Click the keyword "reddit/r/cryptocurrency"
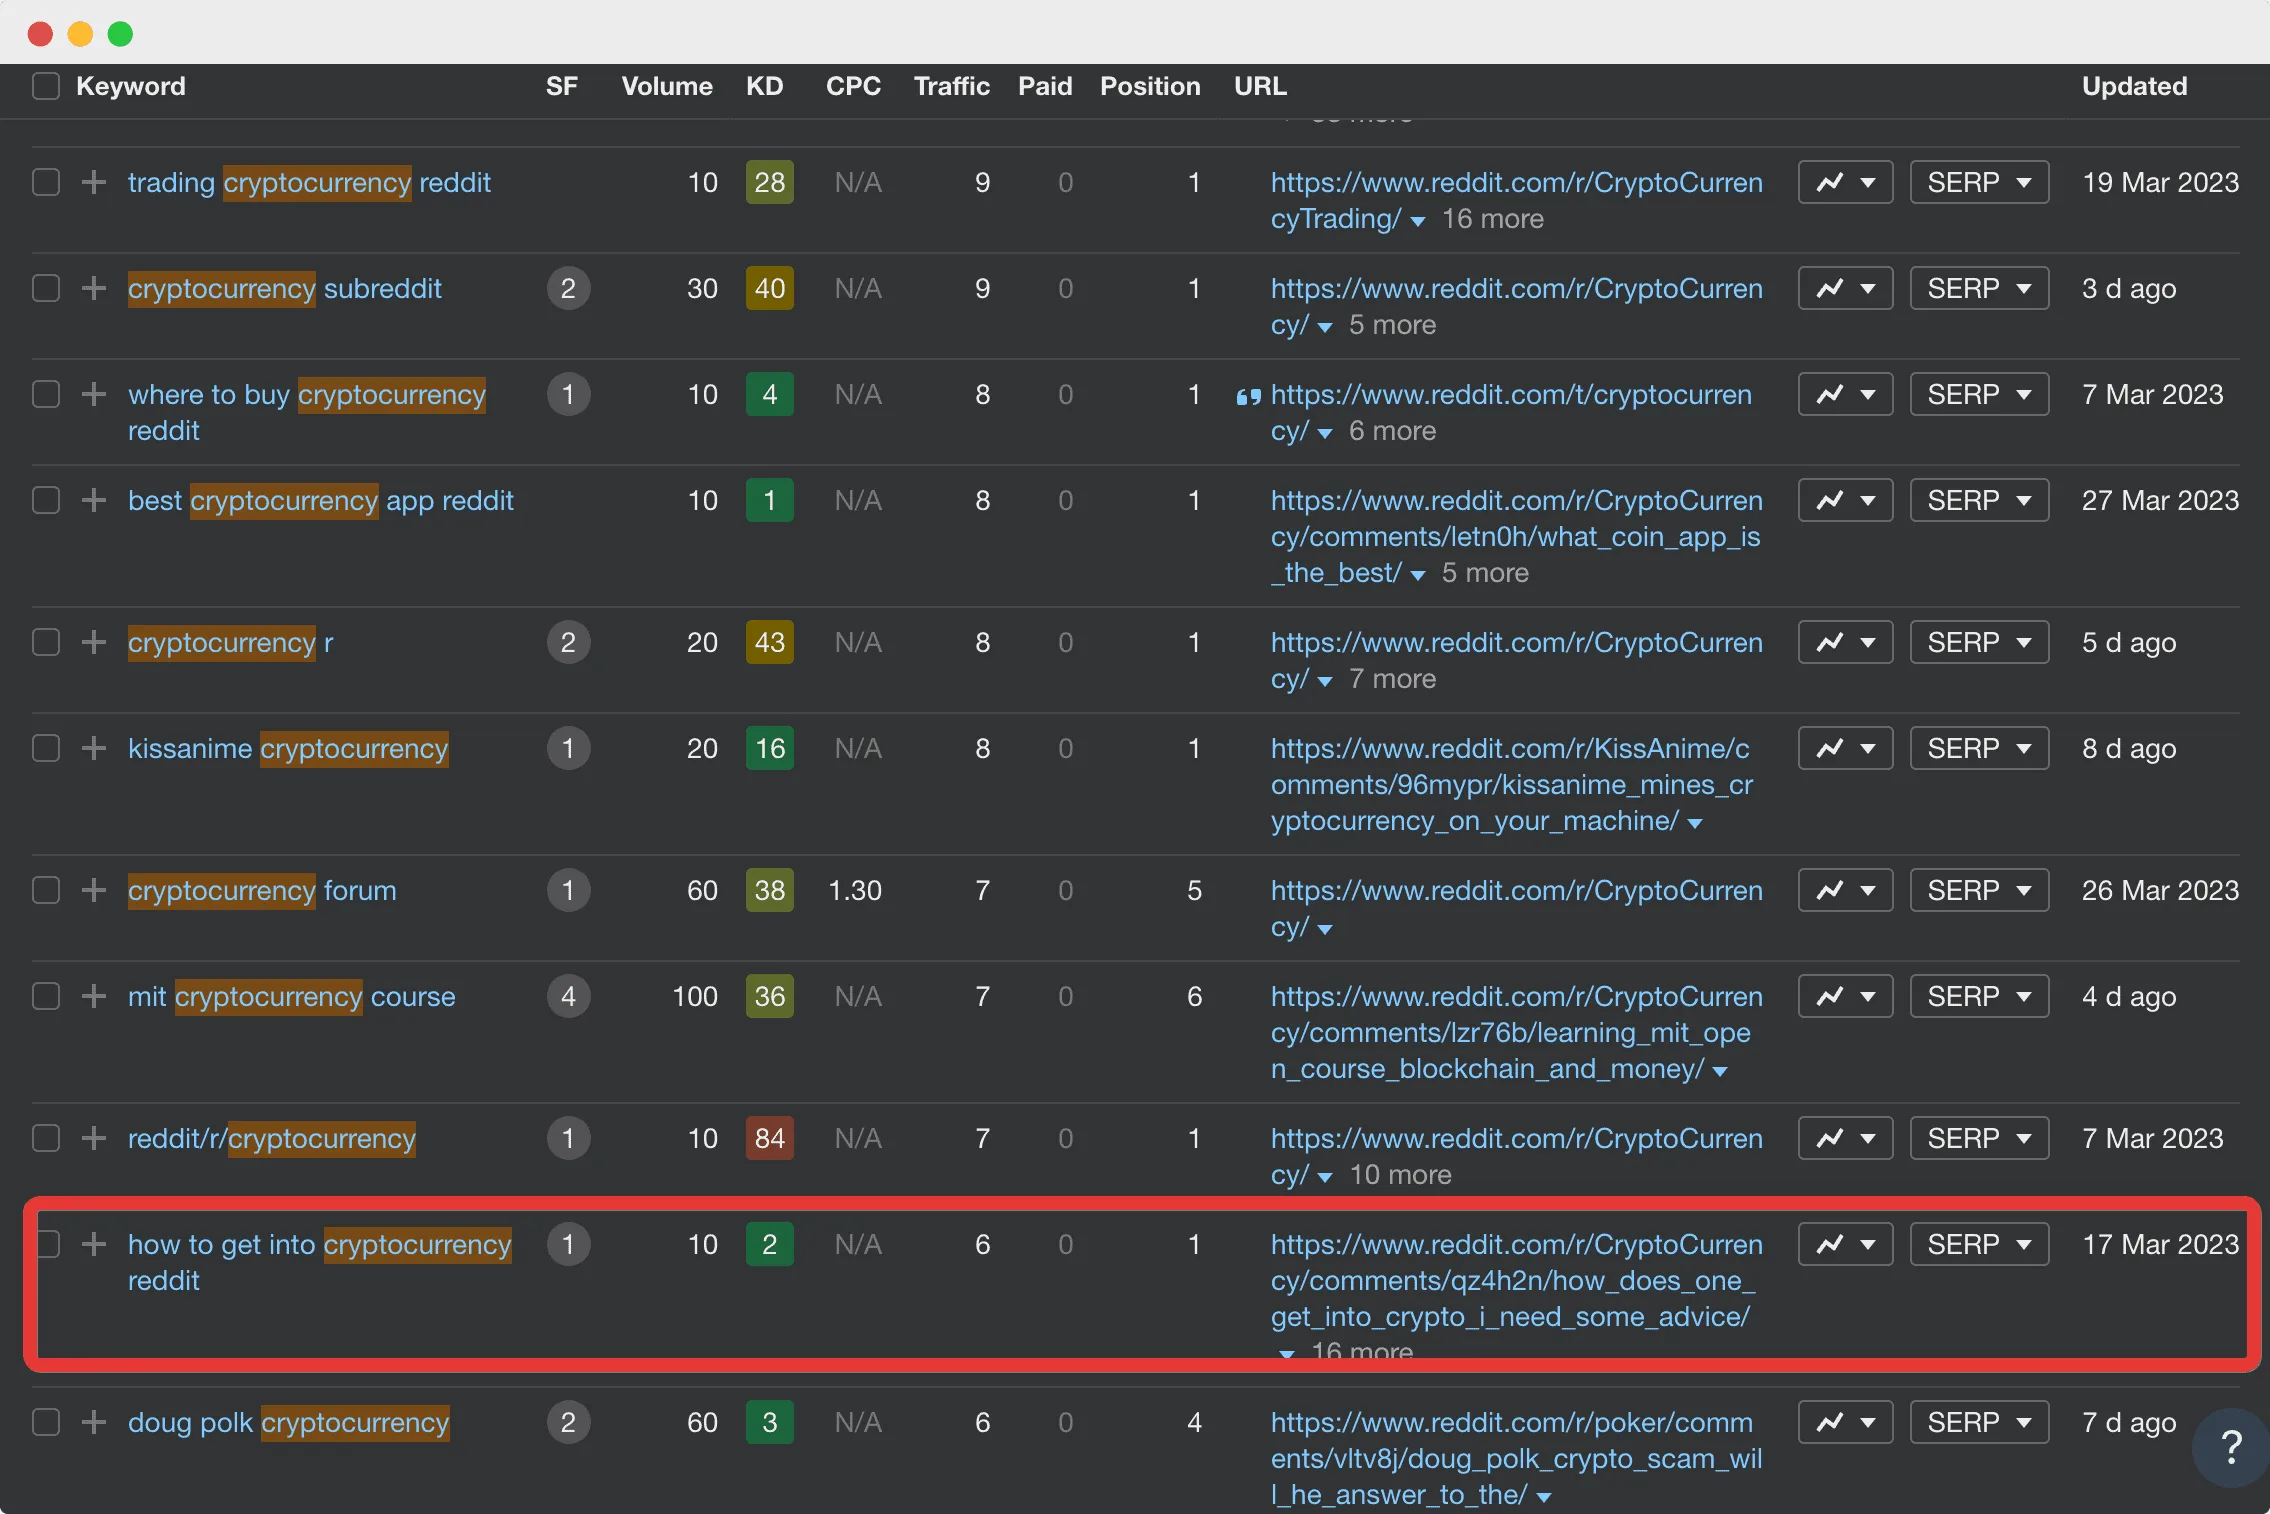Image resolution: width=2270 pixels, height=1514 pixels. [x=271, y=1138]
